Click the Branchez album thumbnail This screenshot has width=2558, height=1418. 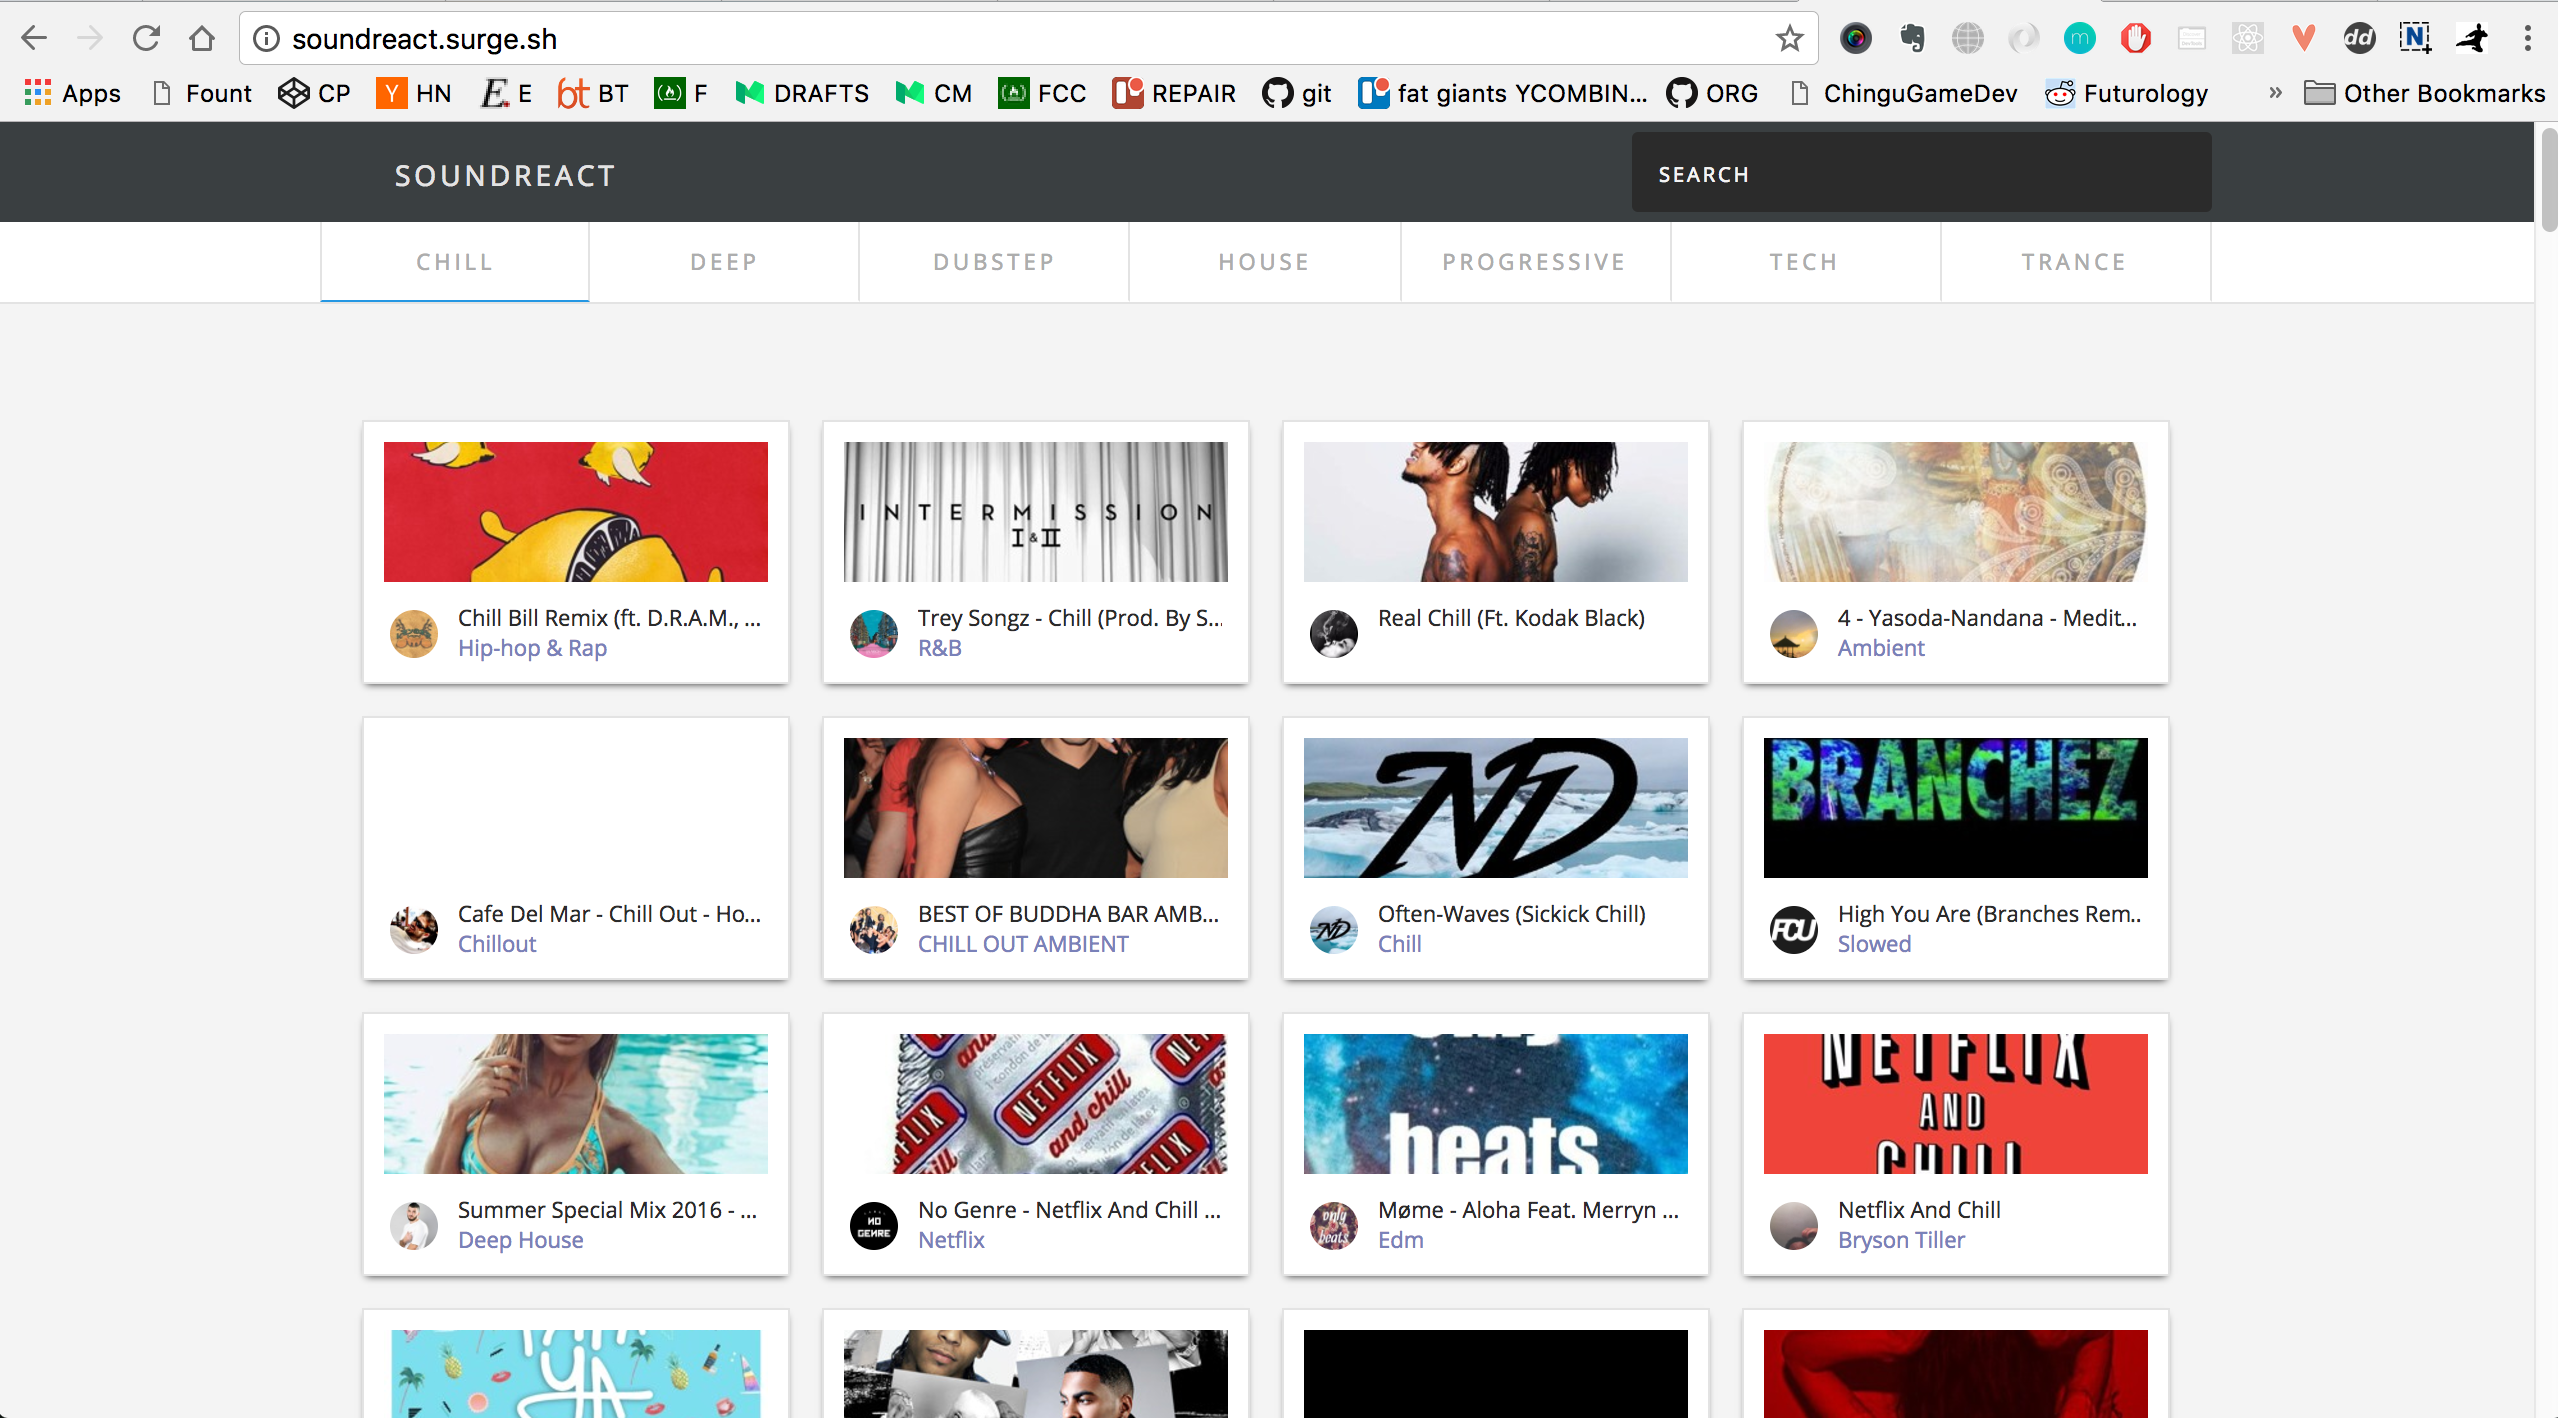1955,808
